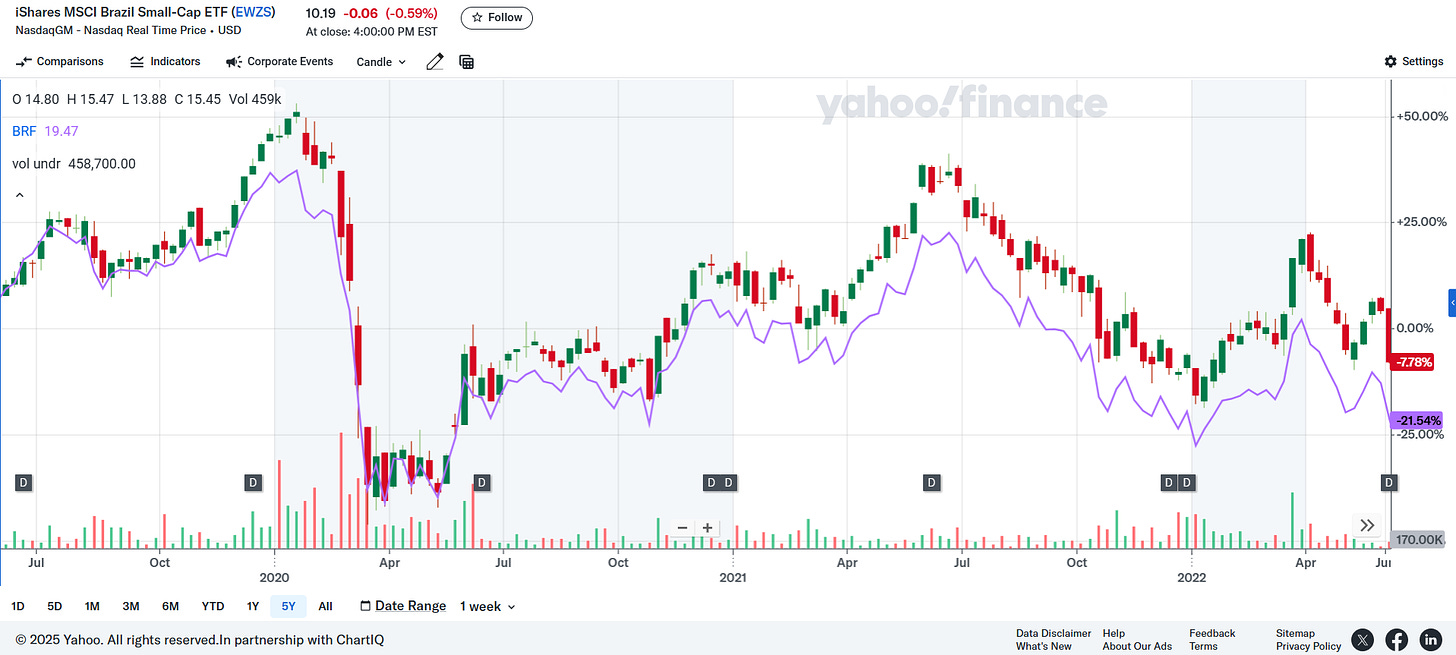
Task: Open the Privacy Policy link
Action: (1308, 646)
